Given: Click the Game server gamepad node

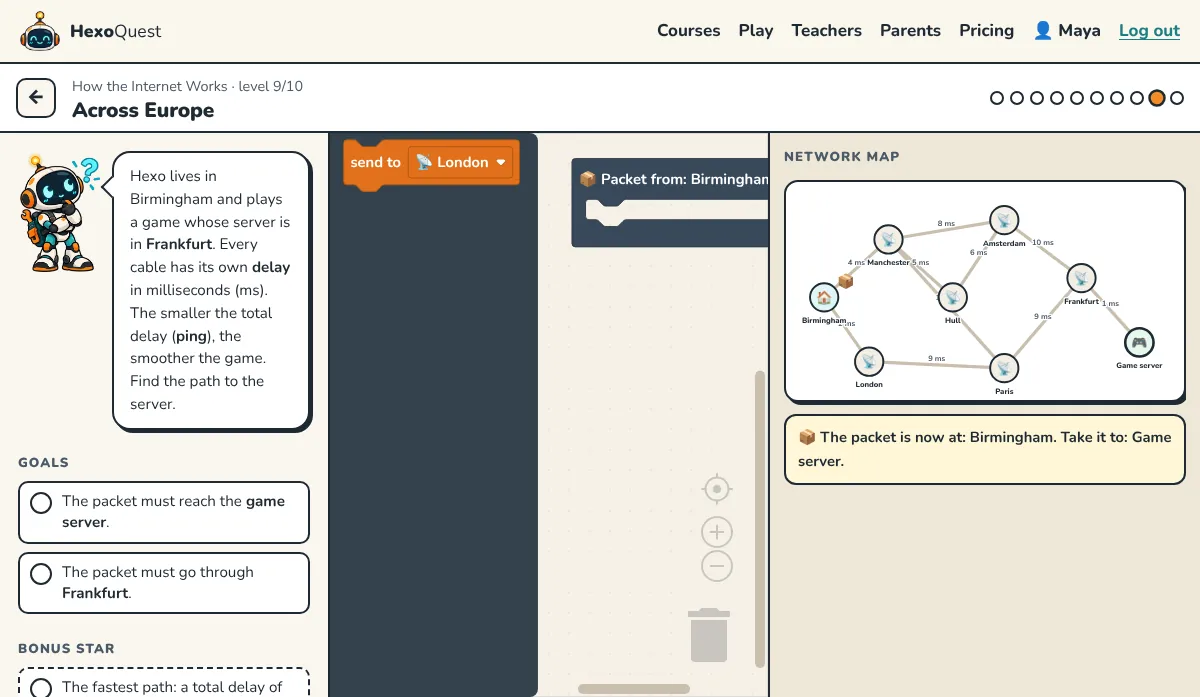Looking at the screenshot, I should pyautogui.click(x=1139, y=343).
